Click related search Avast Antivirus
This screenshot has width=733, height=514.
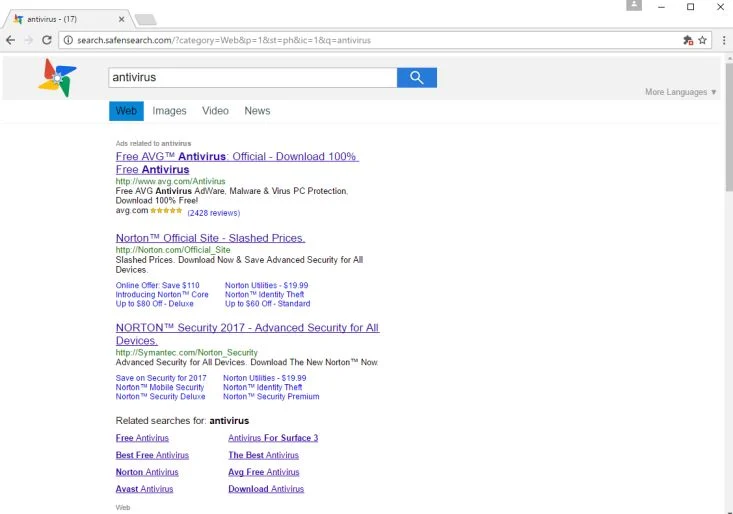coord(144,489)
